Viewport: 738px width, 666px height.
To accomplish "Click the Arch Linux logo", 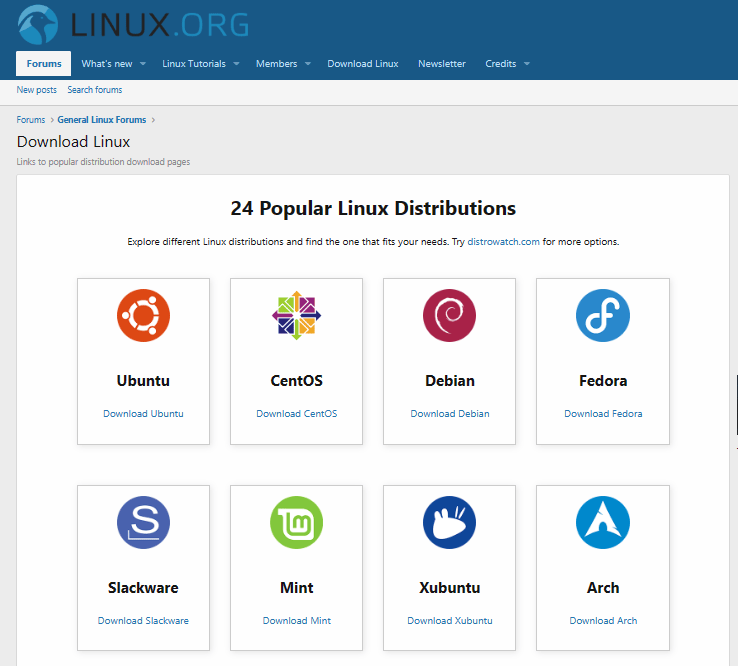I will click(x=603, y=522).
